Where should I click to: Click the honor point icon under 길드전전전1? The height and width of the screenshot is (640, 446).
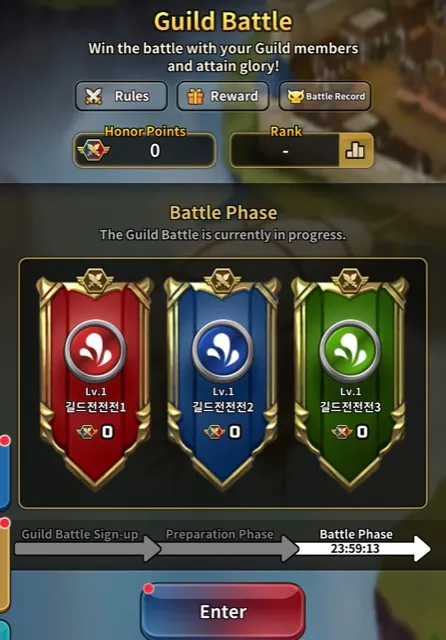coord(87,431)
